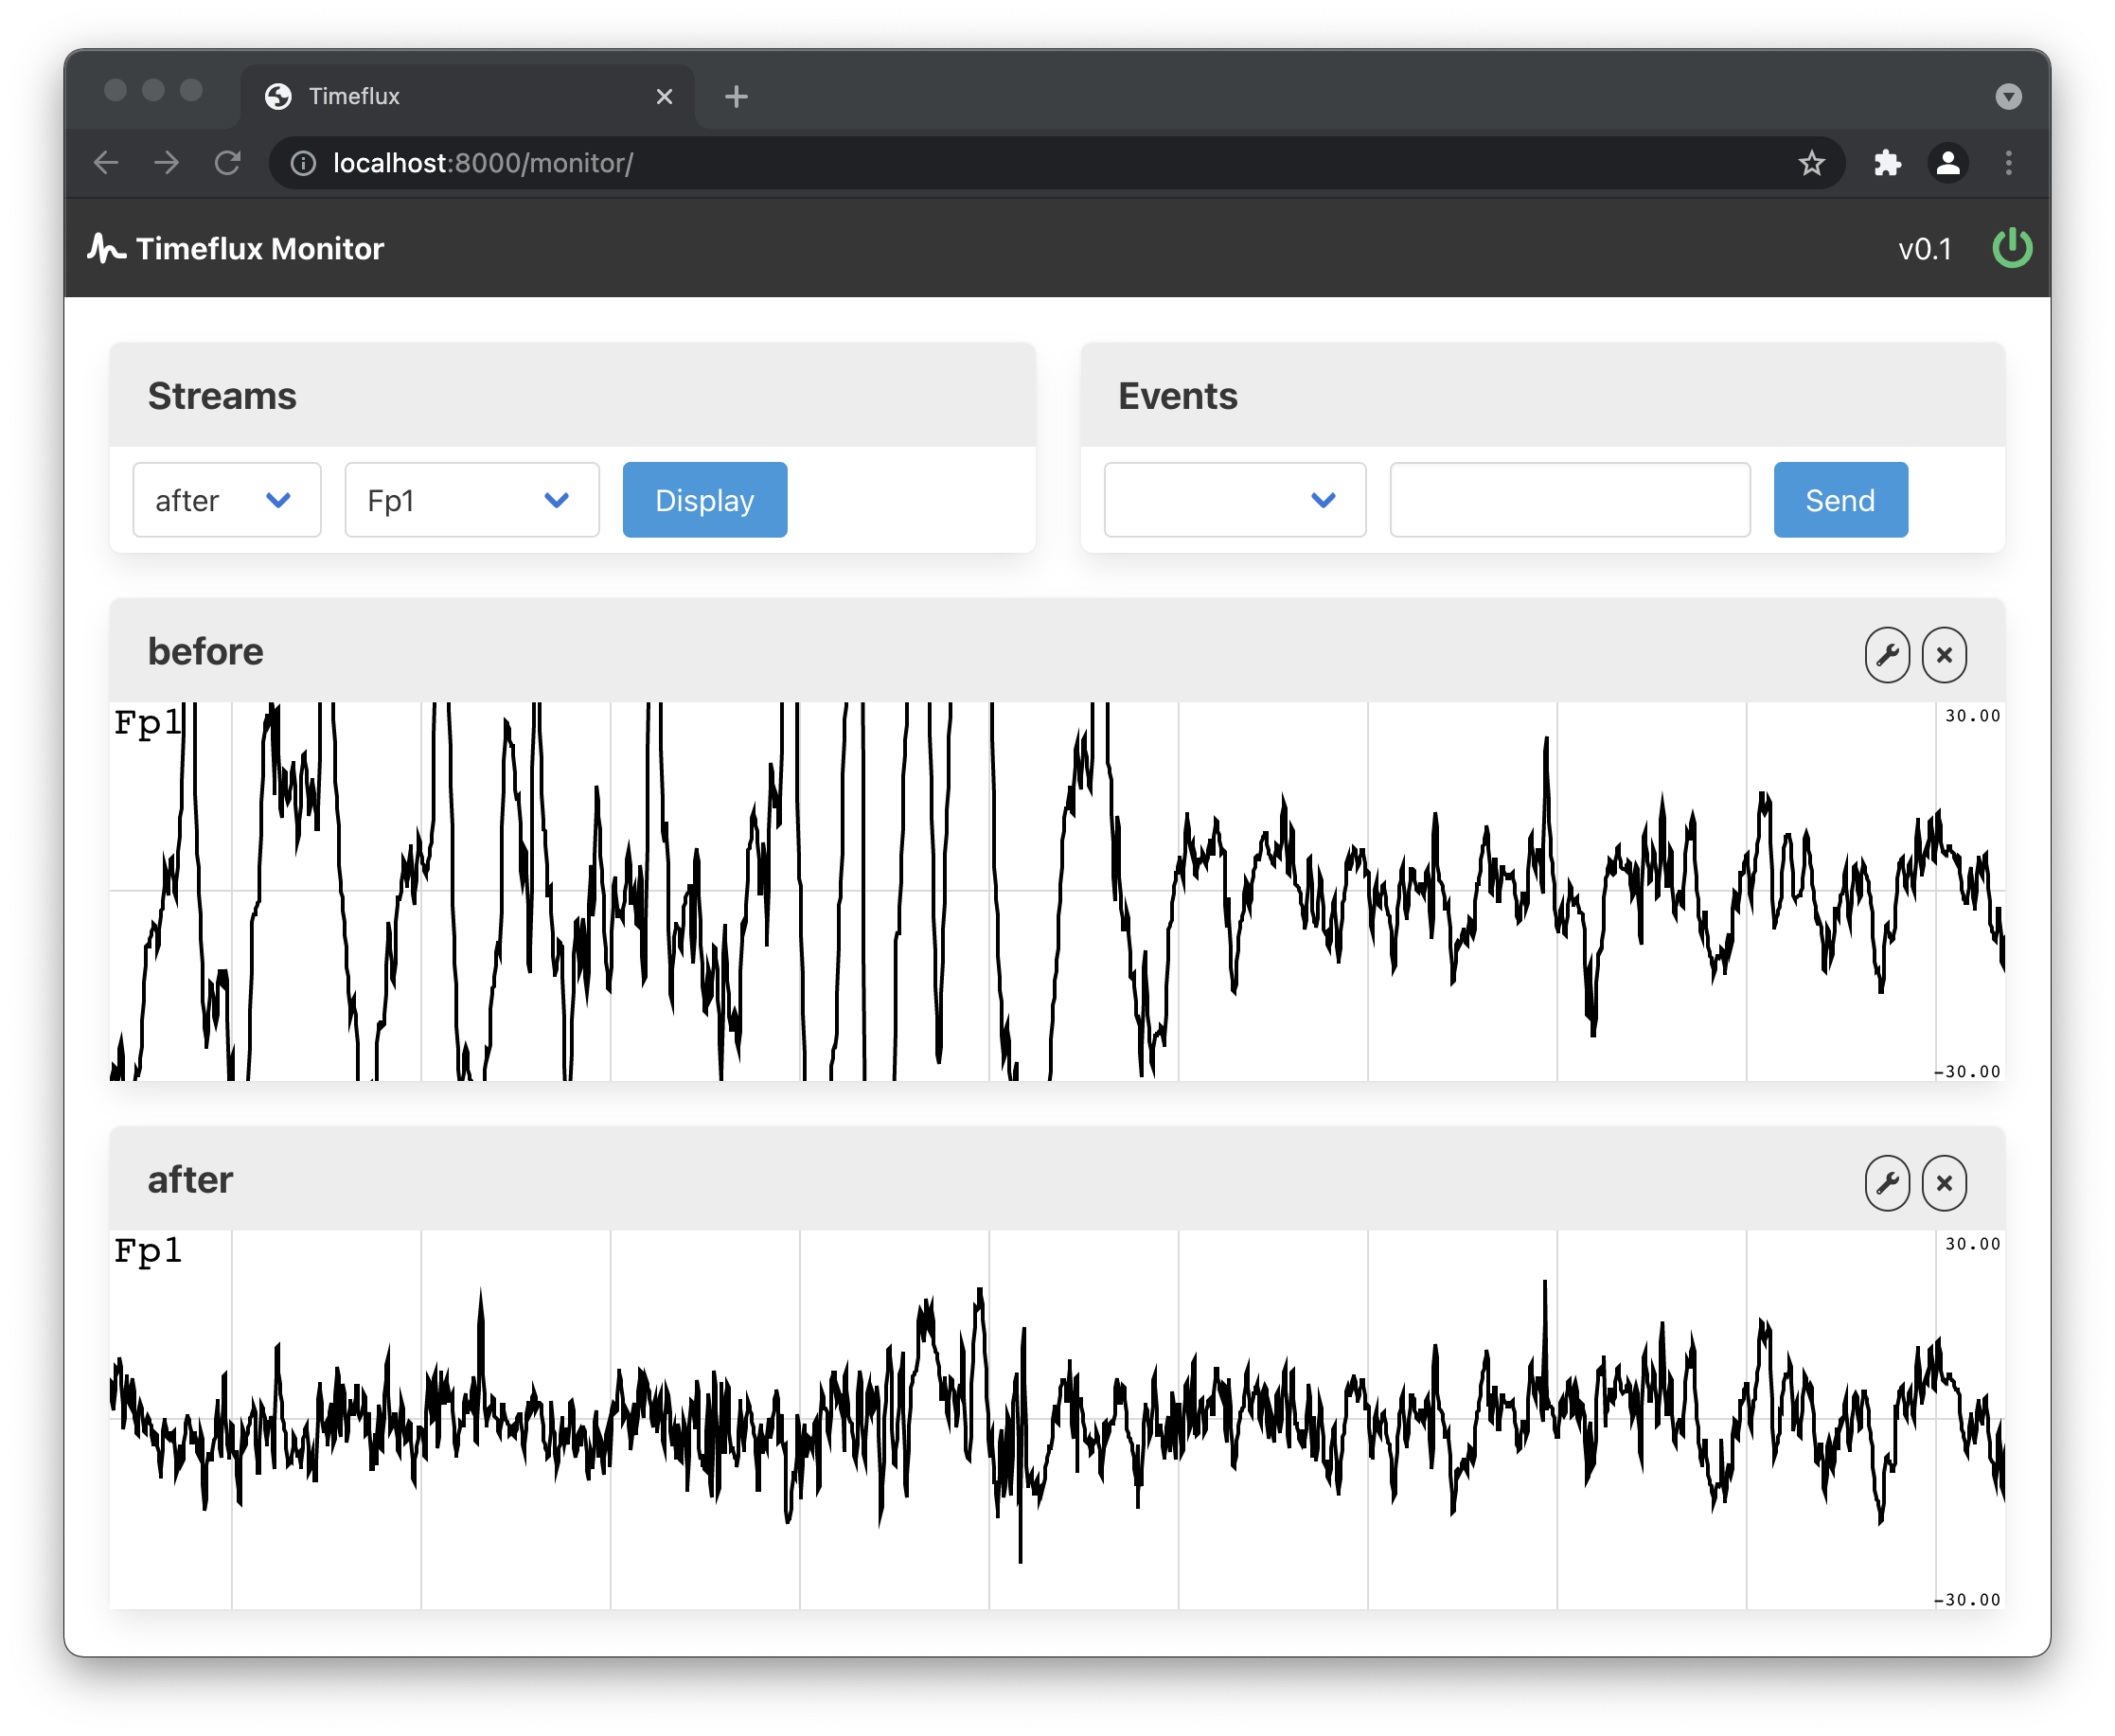Open settings for the before chart
The image size is (2115, 1736).
pyautogui.click(x=1888, y=654)
